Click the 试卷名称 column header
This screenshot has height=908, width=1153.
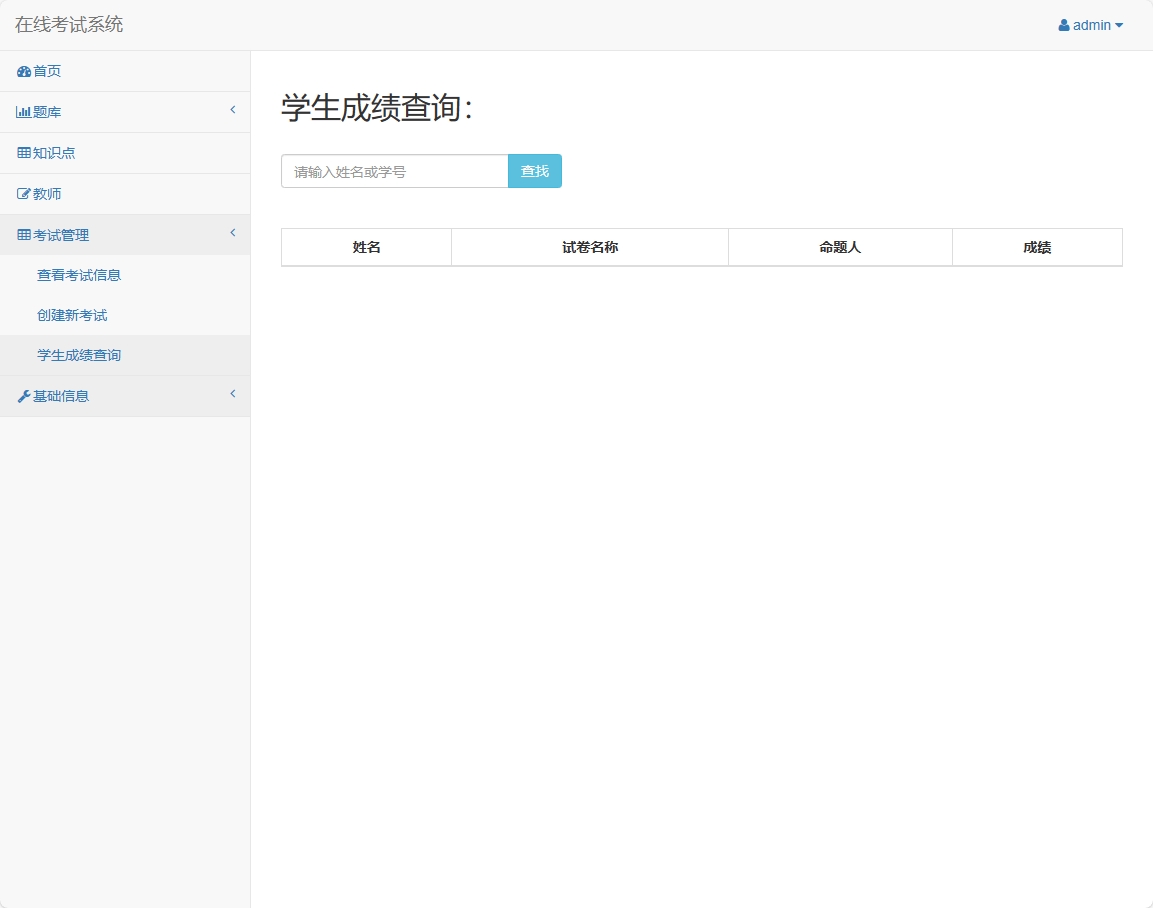[x=589, y=247]
